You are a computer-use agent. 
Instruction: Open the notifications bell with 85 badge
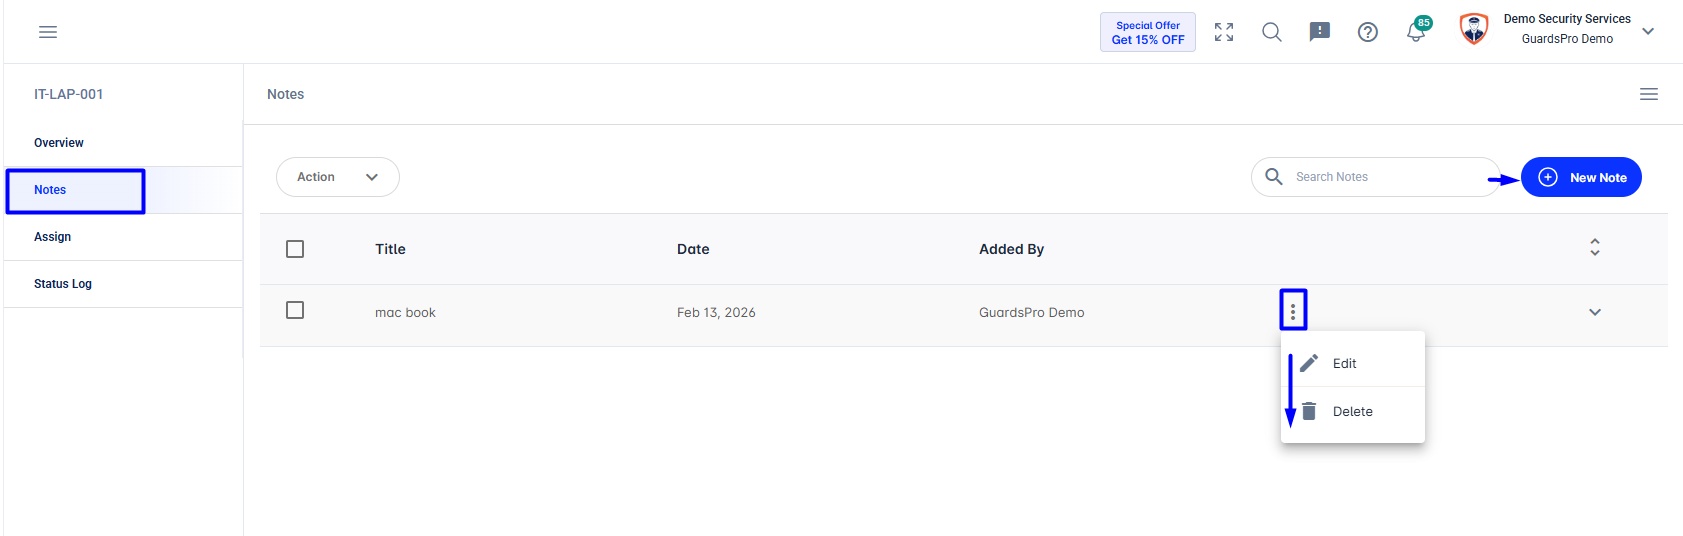(1417, 30)
